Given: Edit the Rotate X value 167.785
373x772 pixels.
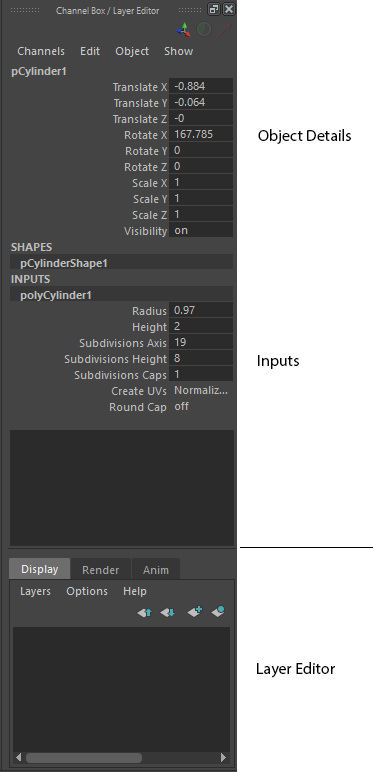Looking at the screenshot, I should tap(201, 134).
